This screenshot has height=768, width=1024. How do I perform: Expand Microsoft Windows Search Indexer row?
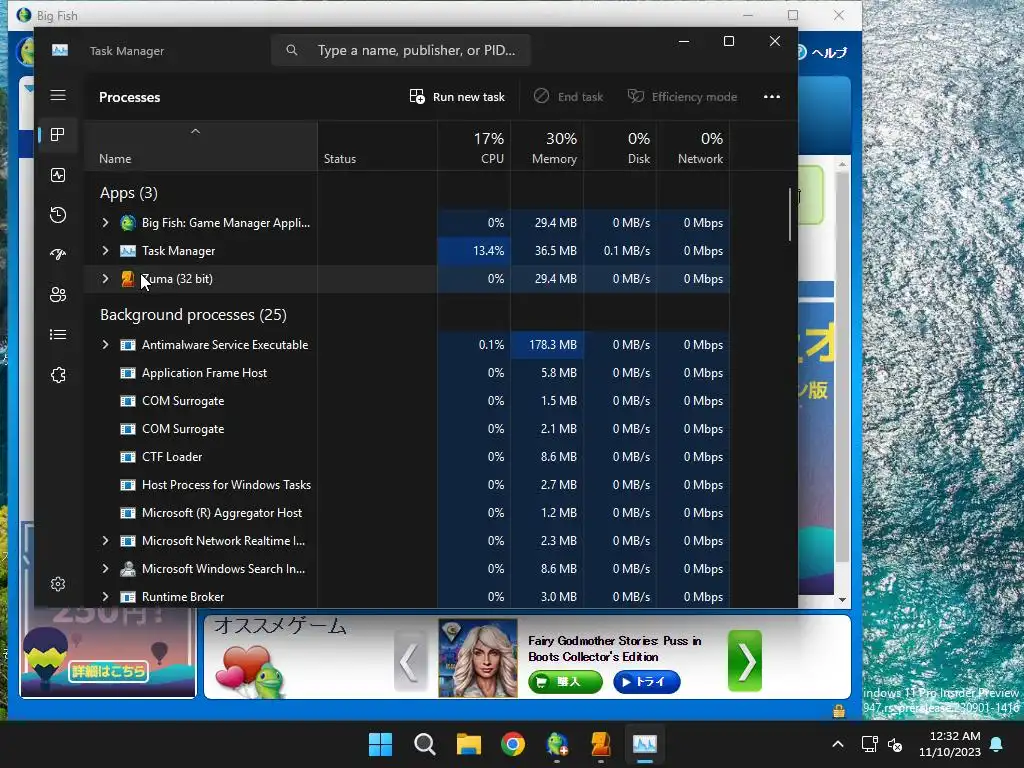point(105,569)
